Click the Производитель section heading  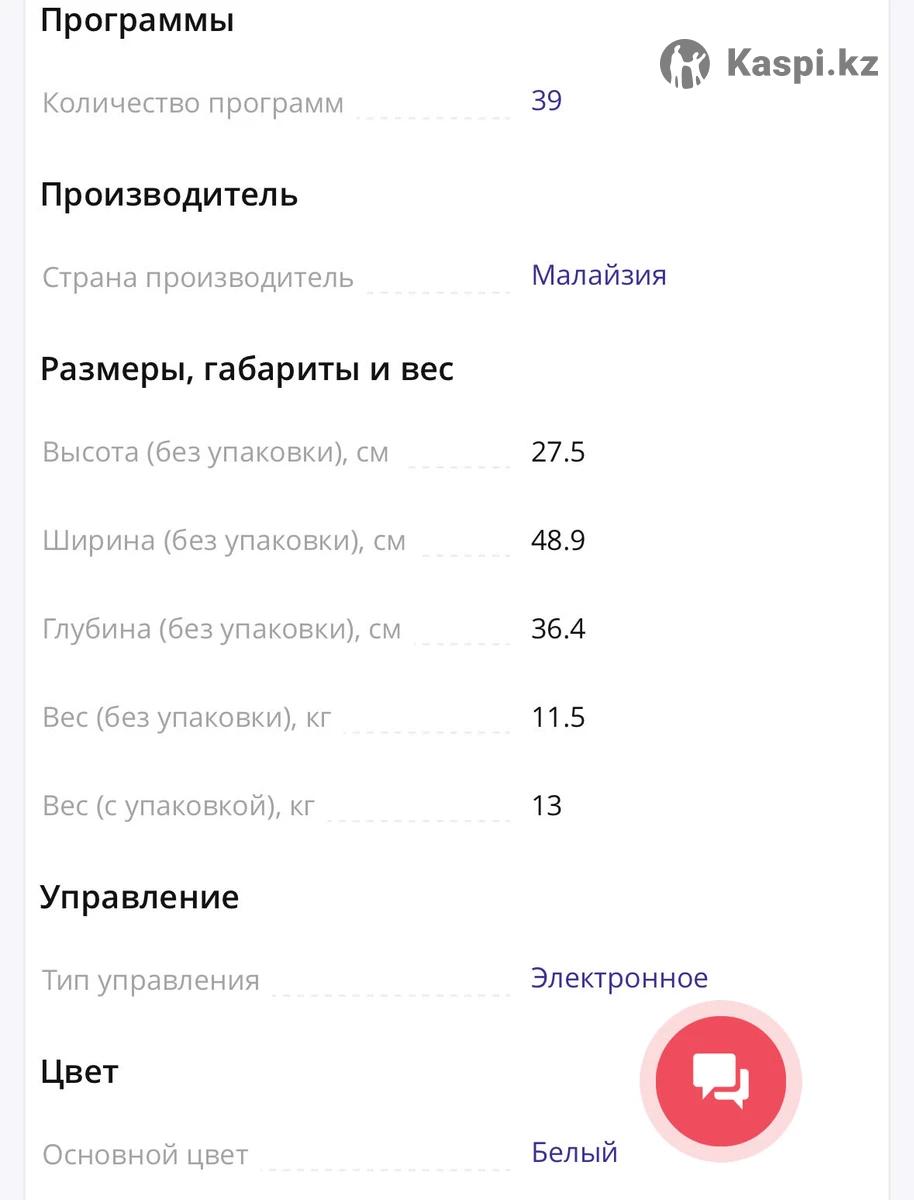169,194
